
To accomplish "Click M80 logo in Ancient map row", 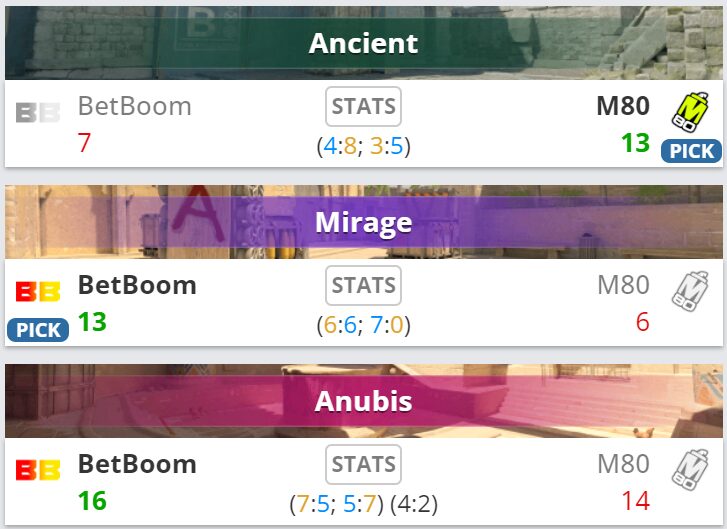I will pos(689,111).
